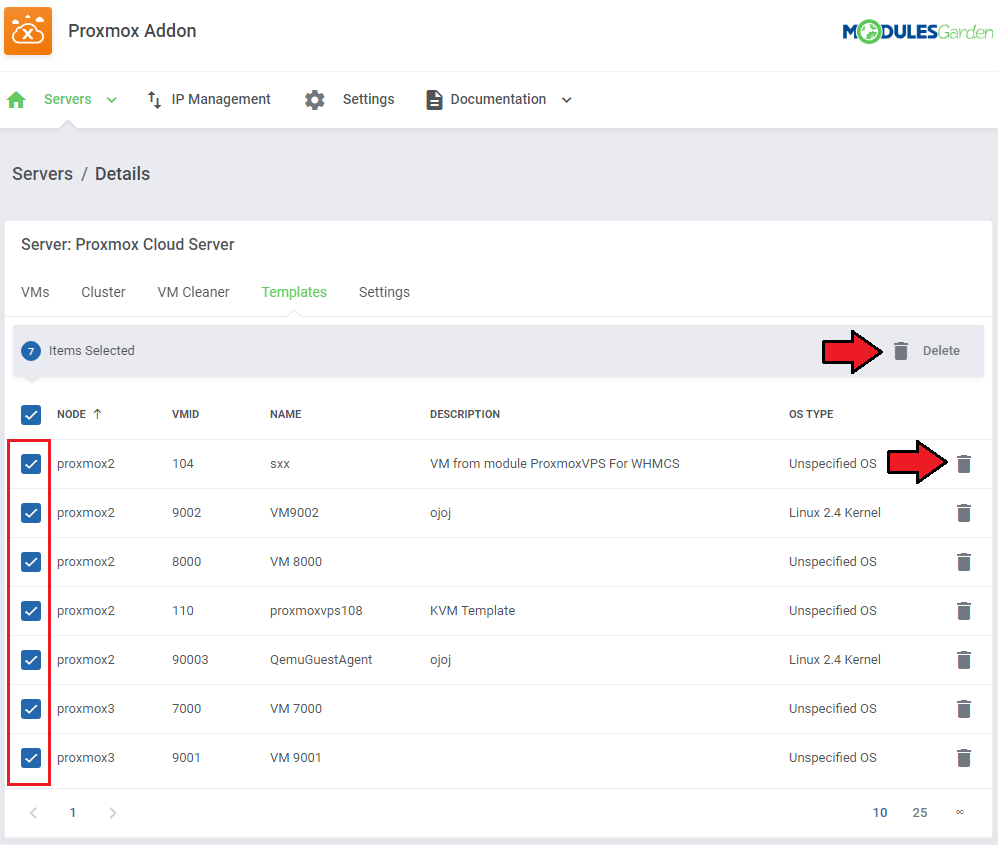Viewport: 998px width, 845px height.
Task: Click name cell proxmoxvps108
Action: pyautogui.click(x=316, y=611)
